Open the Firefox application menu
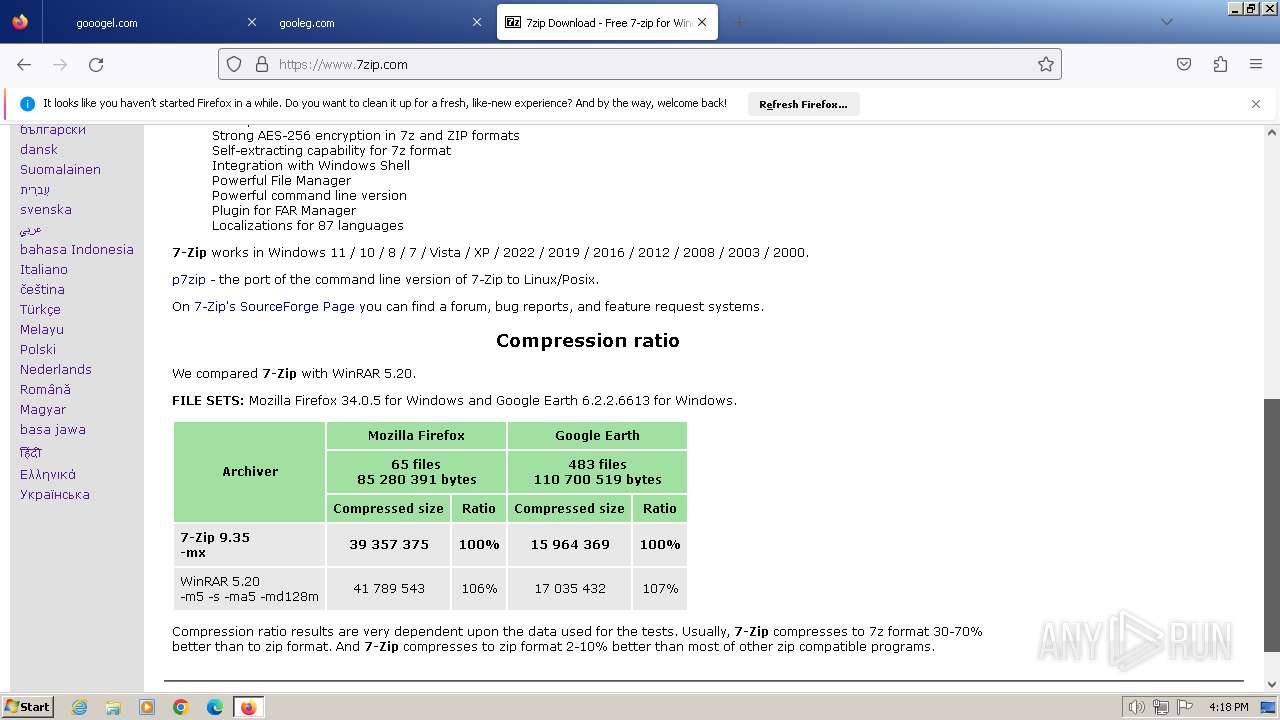The width and height of the screenshot is (1280, 720). [x=1256, y=64]
